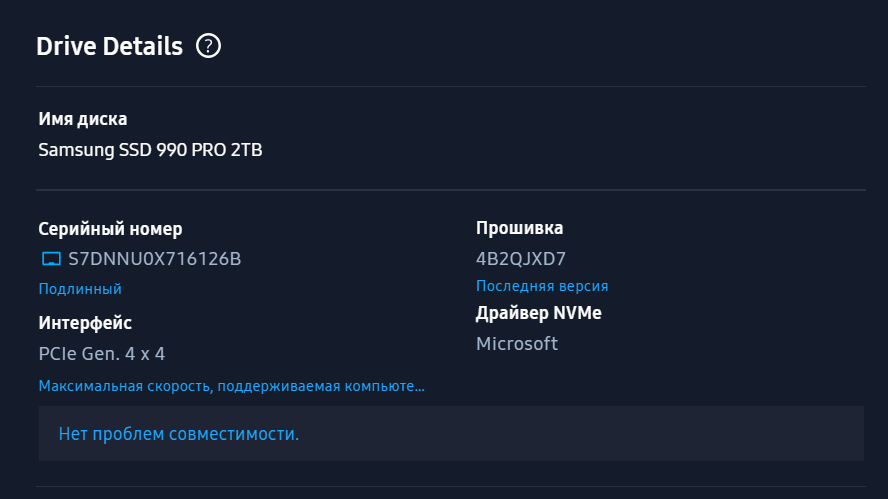Click the Прошивка label
The height and width of the screenshot is (499, 888).
click(519, 228)
